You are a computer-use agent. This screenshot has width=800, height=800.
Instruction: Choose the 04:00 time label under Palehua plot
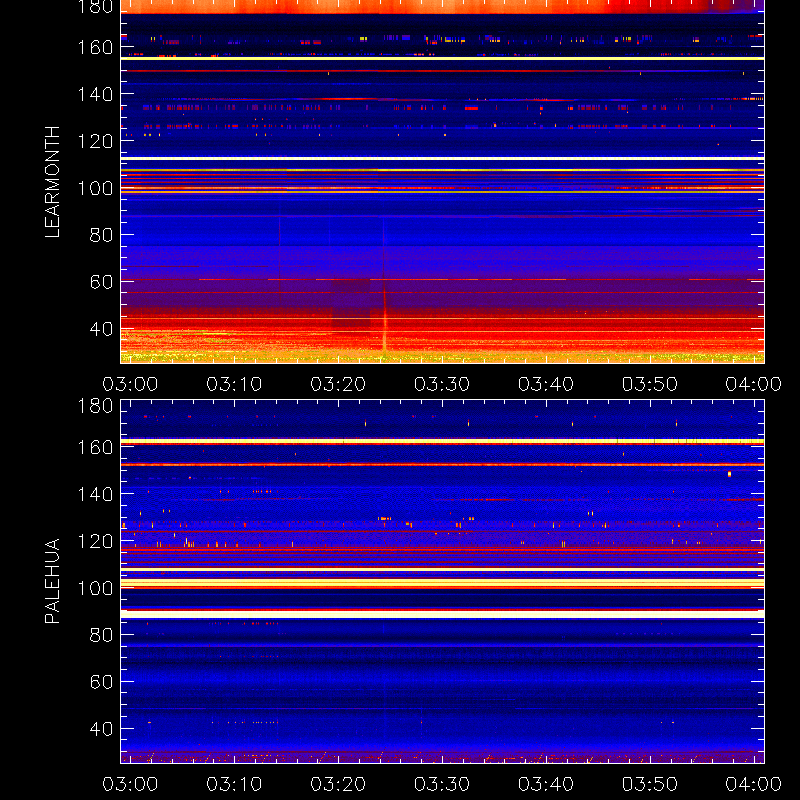(x=754, y=784)
